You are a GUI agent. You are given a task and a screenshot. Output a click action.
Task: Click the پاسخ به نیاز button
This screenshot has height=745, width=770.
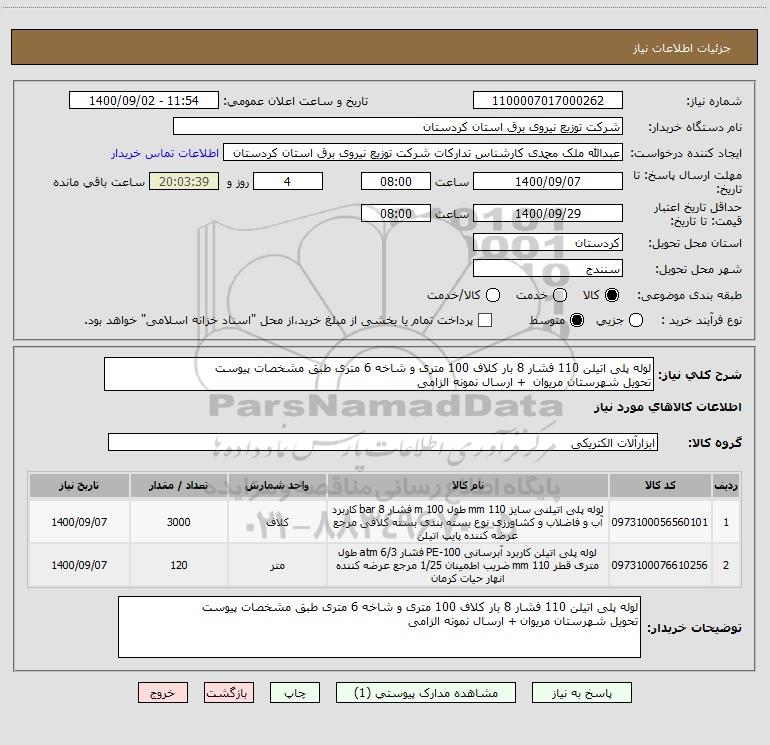pyautogui.click(x=581, y=692)
